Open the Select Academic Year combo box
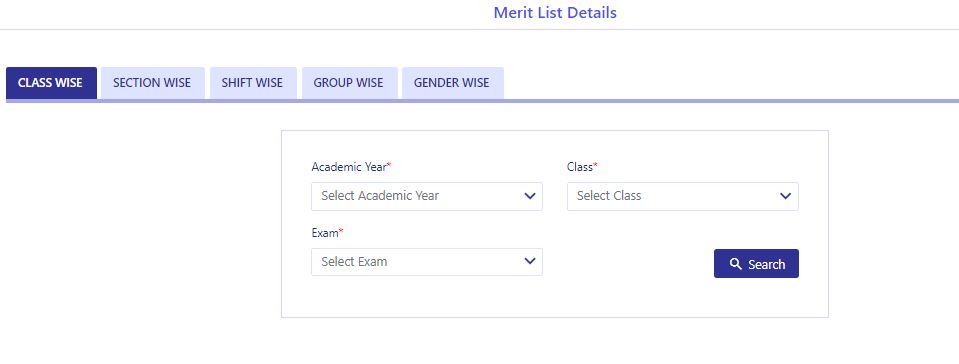This screenshot has height=364, width=959. coord(426,196)
